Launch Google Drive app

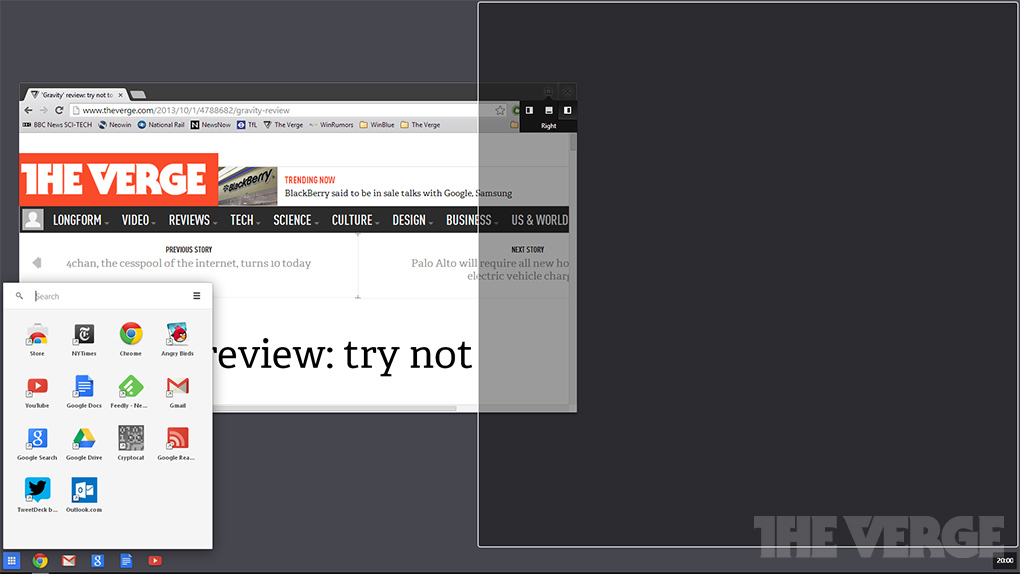click(x=84, y=443)
